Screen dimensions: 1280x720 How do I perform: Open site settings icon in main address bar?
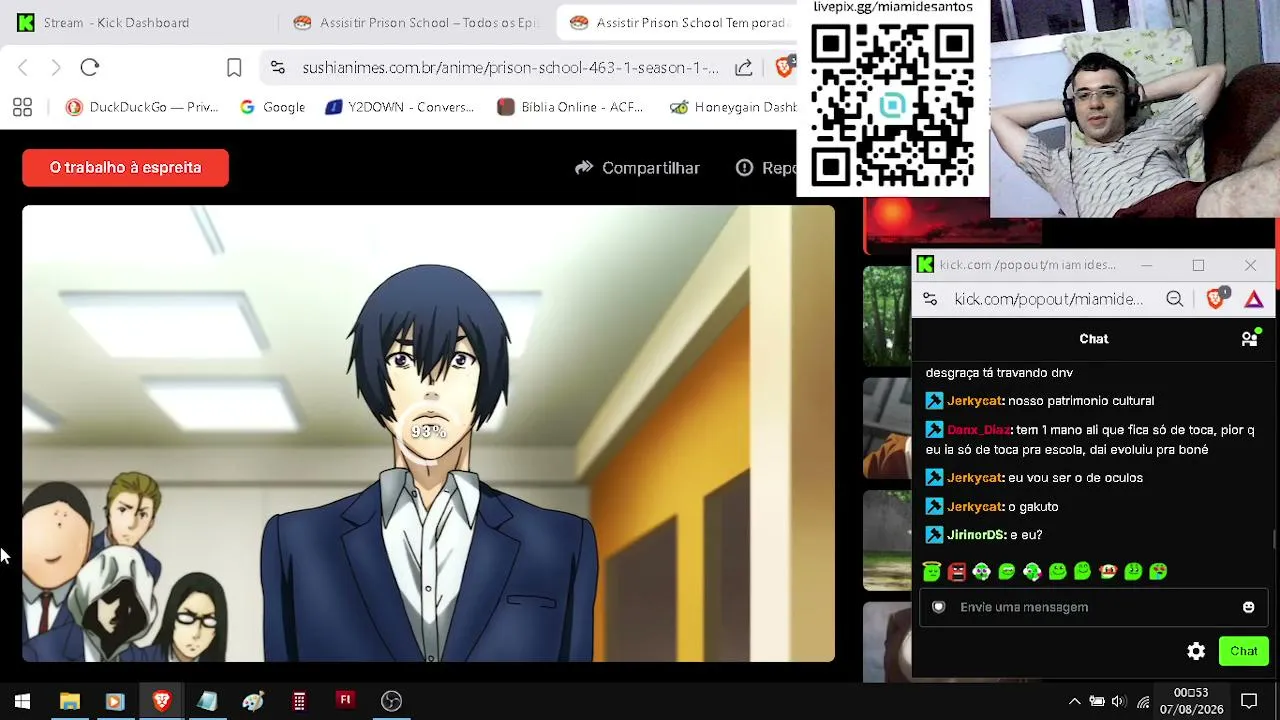278,68
